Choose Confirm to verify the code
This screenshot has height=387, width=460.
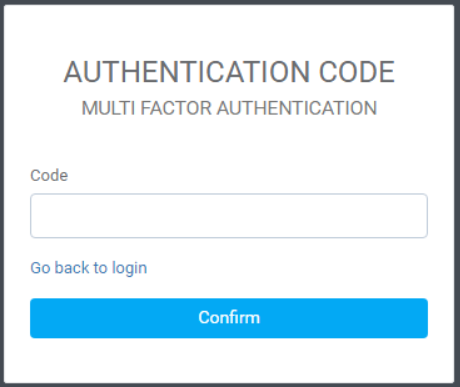pos(229,318)
